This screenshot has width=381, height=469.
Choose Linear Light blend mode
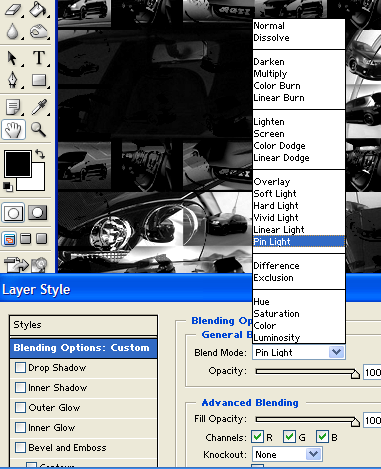(x=299, y=230)
